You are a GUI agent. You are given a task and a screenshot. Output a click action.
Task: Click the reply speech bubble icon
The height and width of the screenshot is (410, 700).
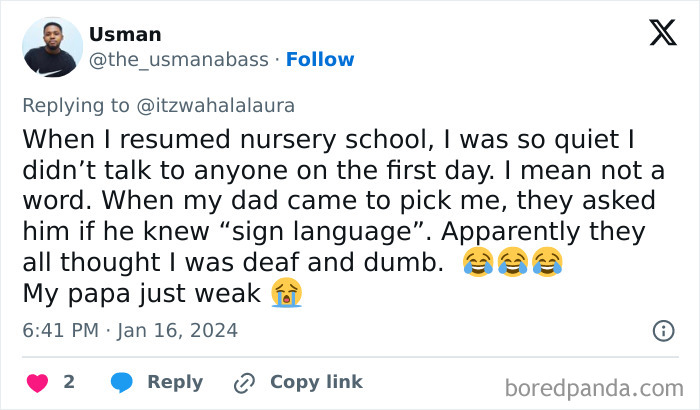[122, 382]
